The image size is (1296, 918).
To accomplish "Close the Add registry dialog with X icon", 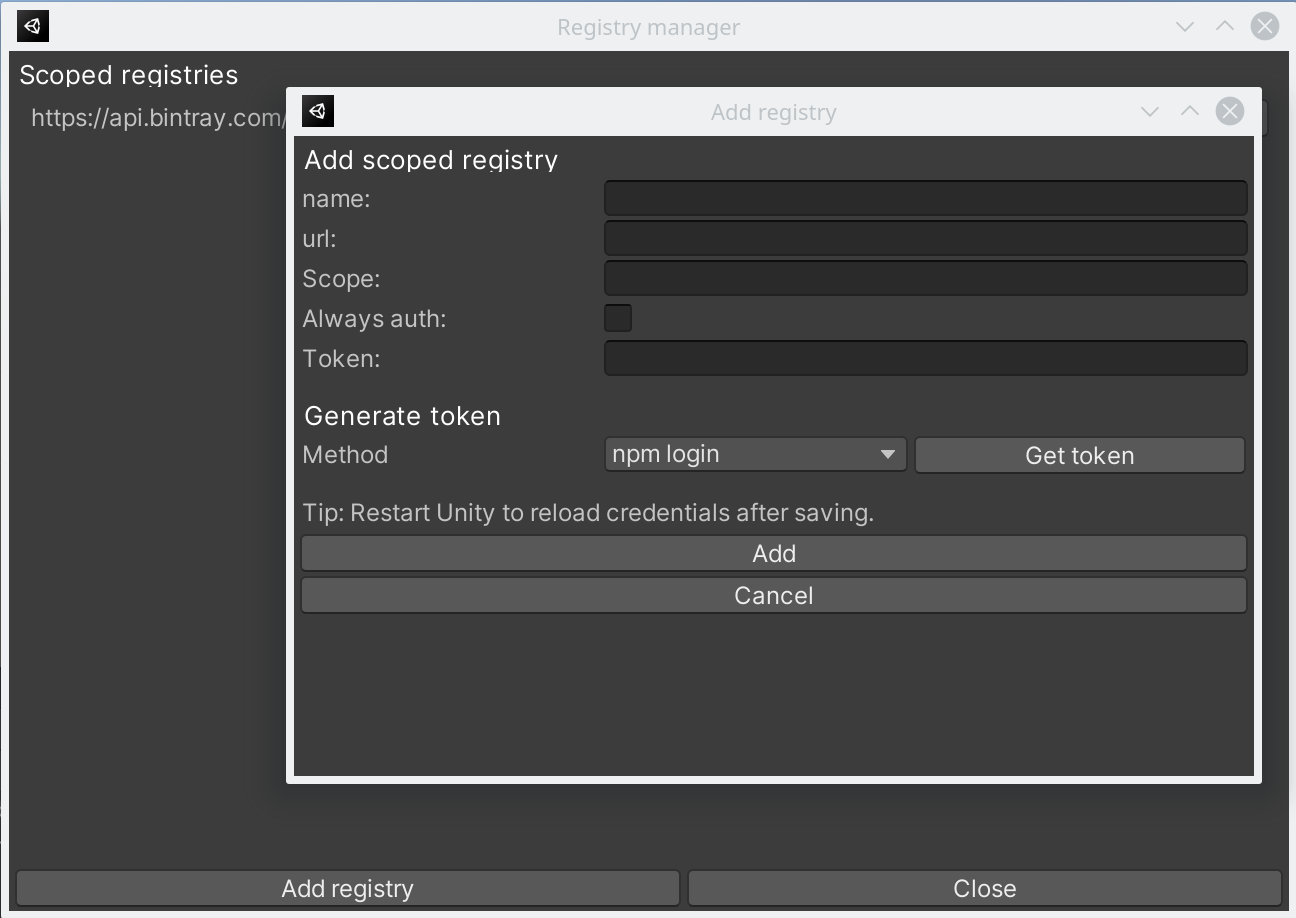I will [1230, 112].
